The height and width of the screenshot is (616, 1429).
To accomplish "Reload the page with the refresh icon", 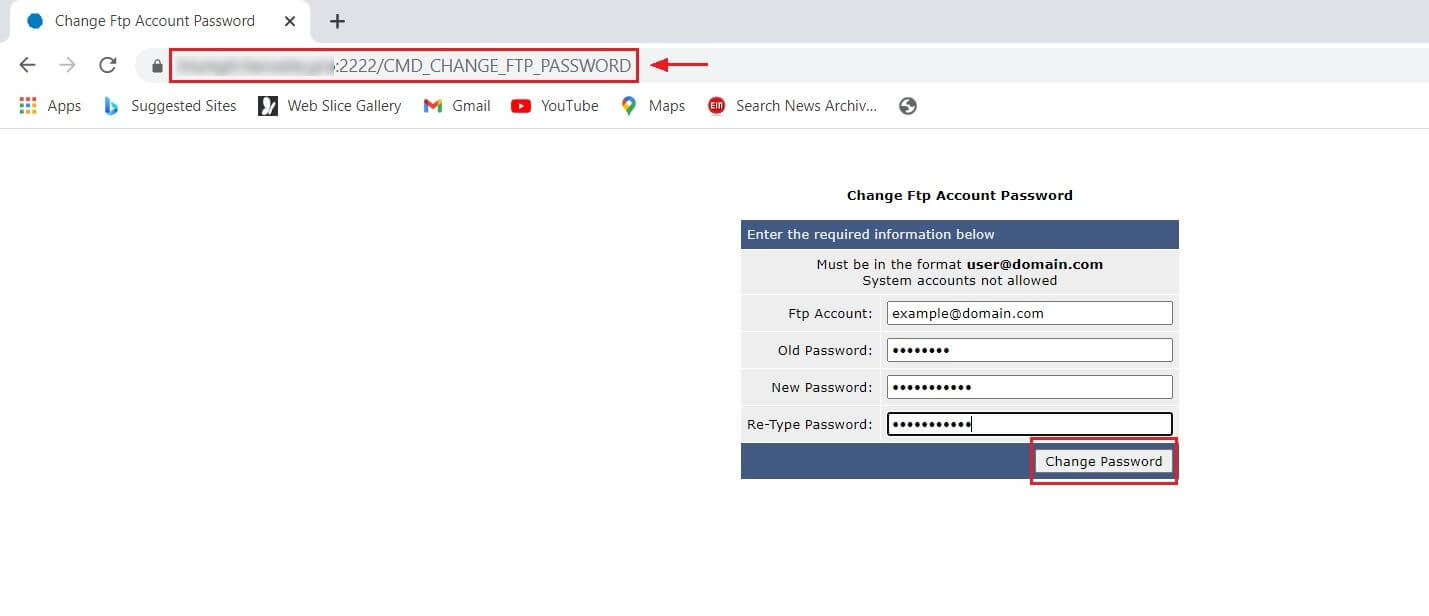I will [108, 65].
